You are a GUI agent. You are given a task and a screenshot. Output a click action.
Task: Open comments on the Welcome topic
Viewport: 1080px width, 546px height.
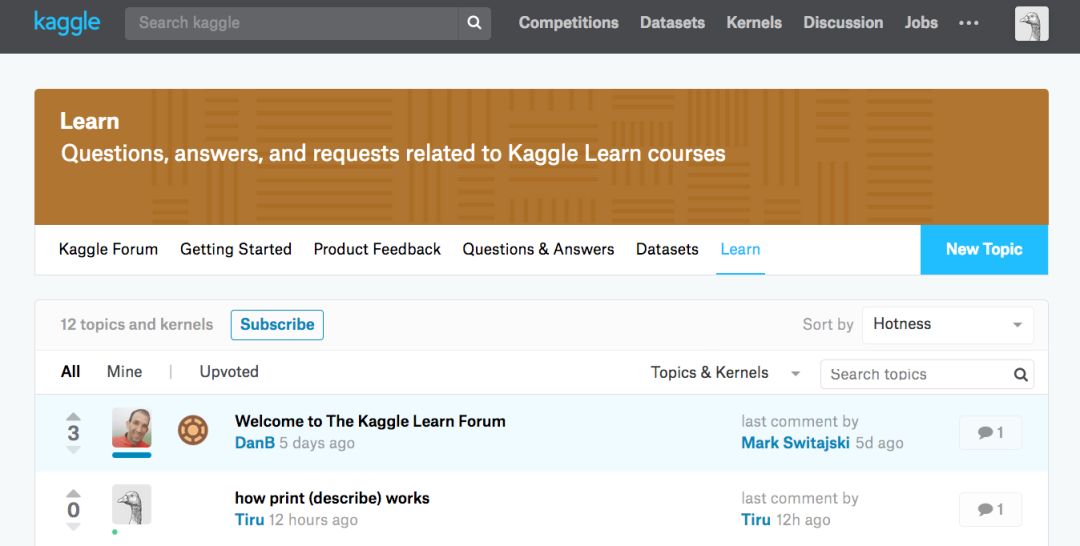(990, 433)
